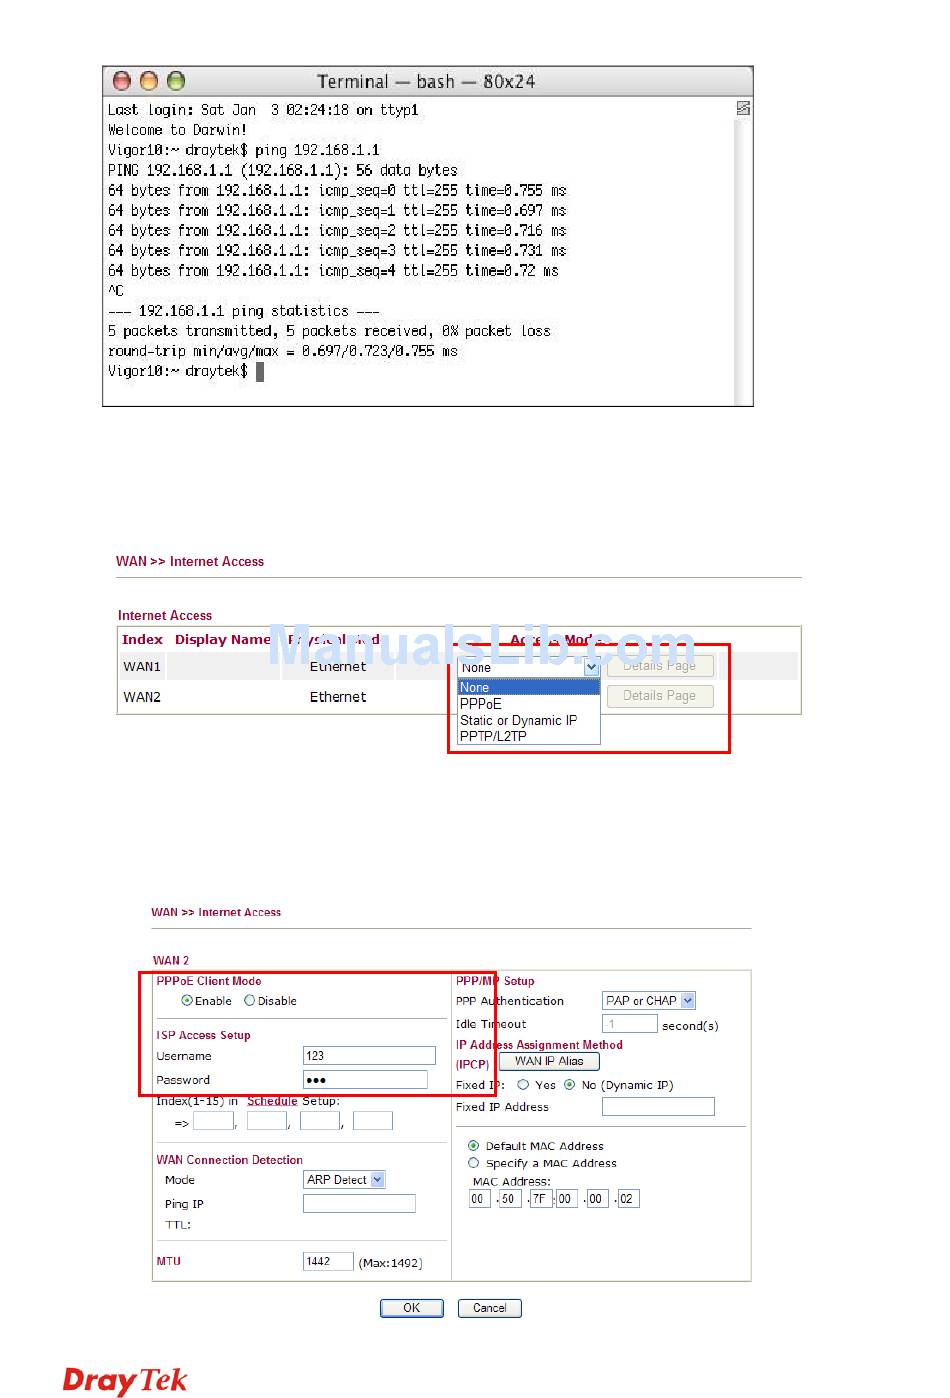This screenshot has height=1398, width=950.
Task: Click the Idle Timeout field
Action: click(630, 1024)
